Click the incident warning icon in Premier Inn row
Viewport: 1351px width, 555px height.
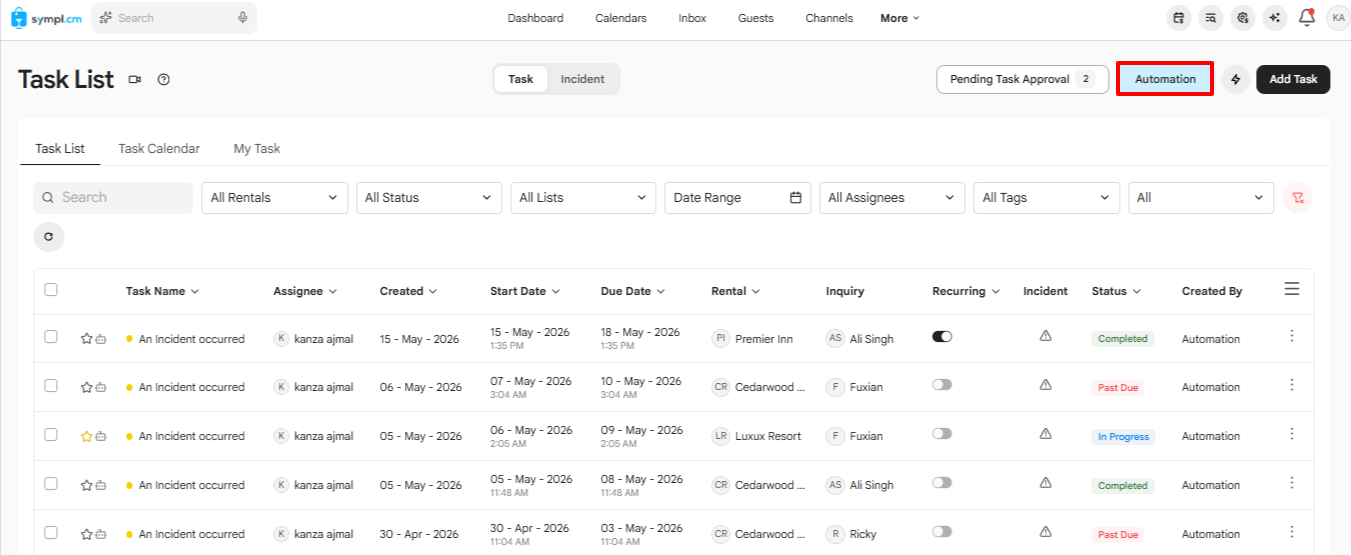pyautogui.click(x=1045, y=336)
